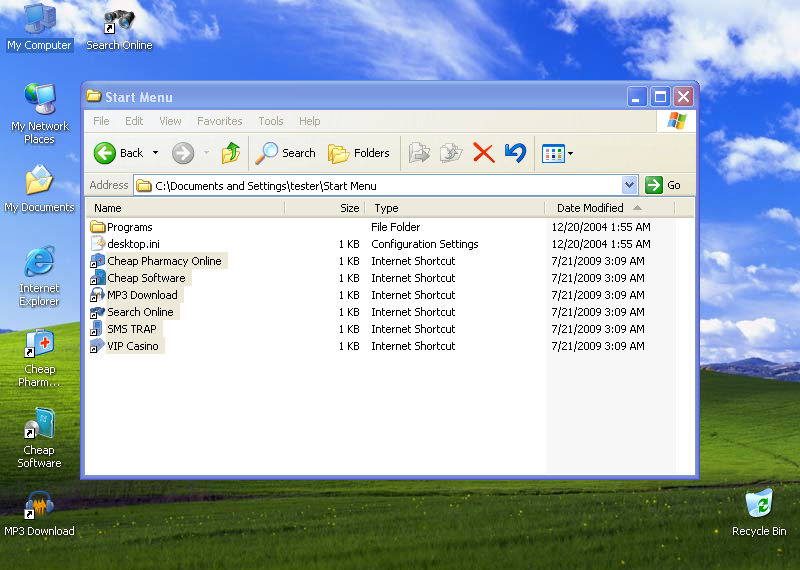Open the View menu

coord(170,121)
